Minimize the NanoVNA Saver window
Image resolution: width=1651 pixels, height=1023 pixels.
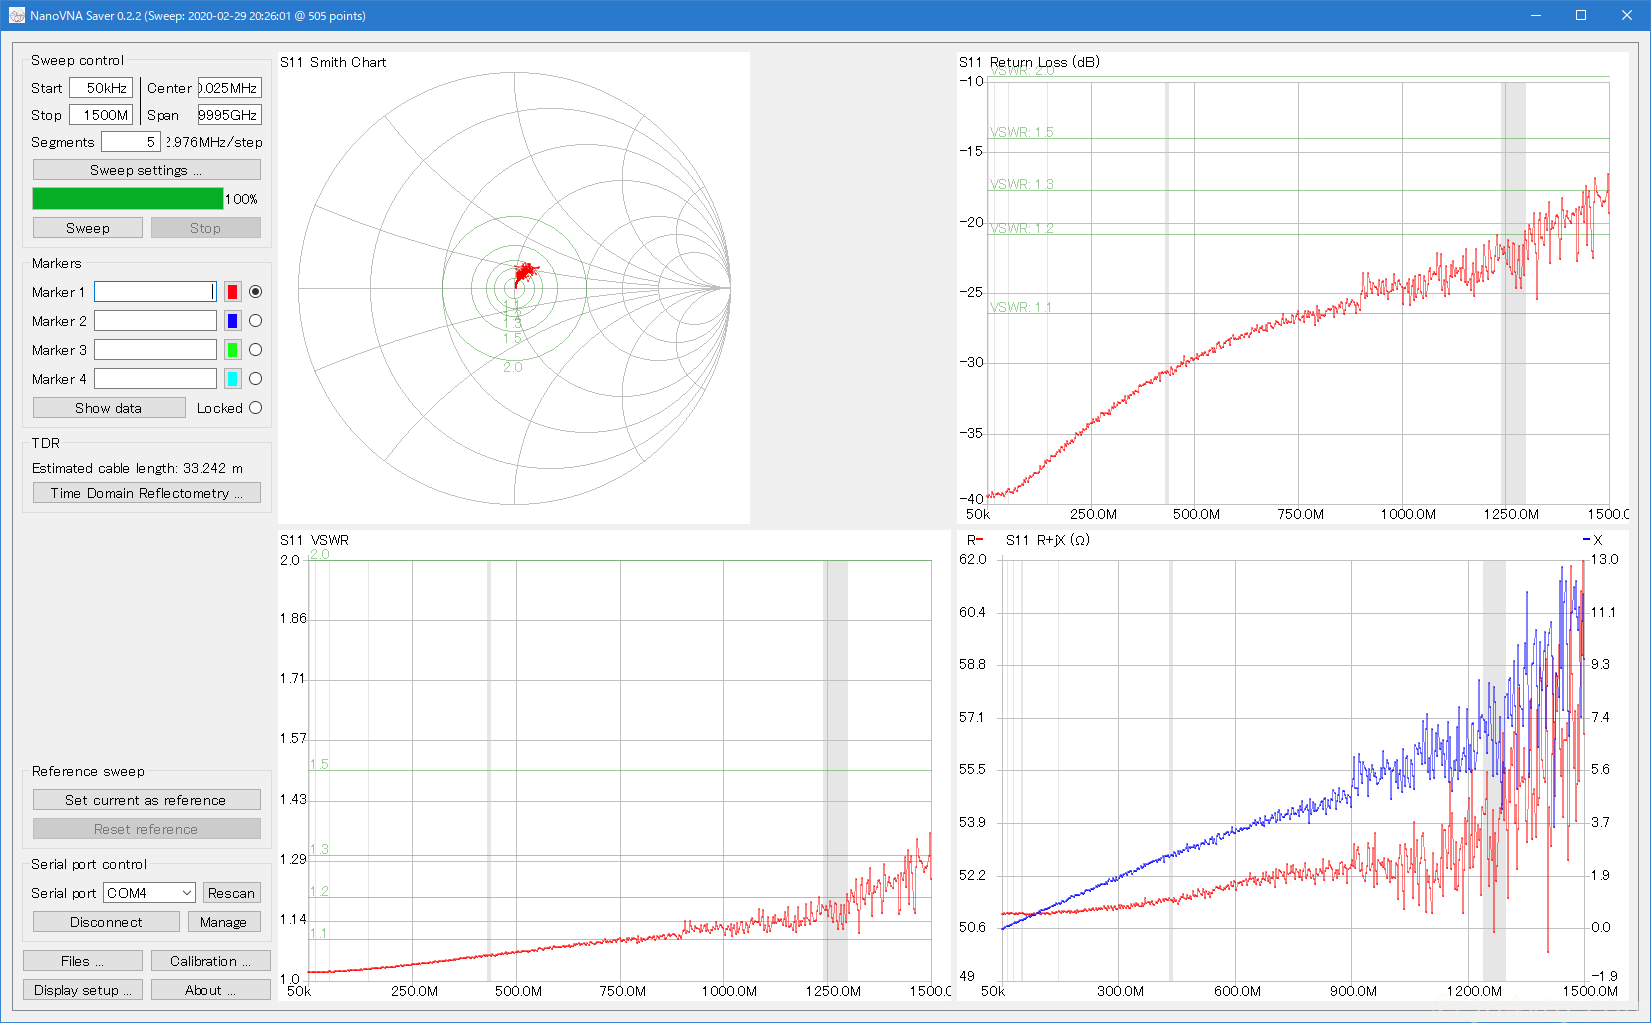[x=1535, y=15]
